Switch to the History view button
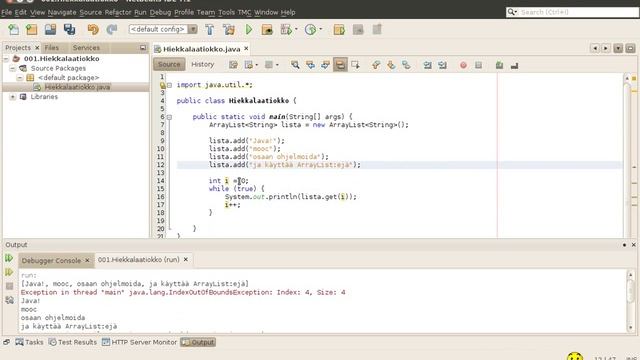640x360 pixels. [x=202, y=64]
